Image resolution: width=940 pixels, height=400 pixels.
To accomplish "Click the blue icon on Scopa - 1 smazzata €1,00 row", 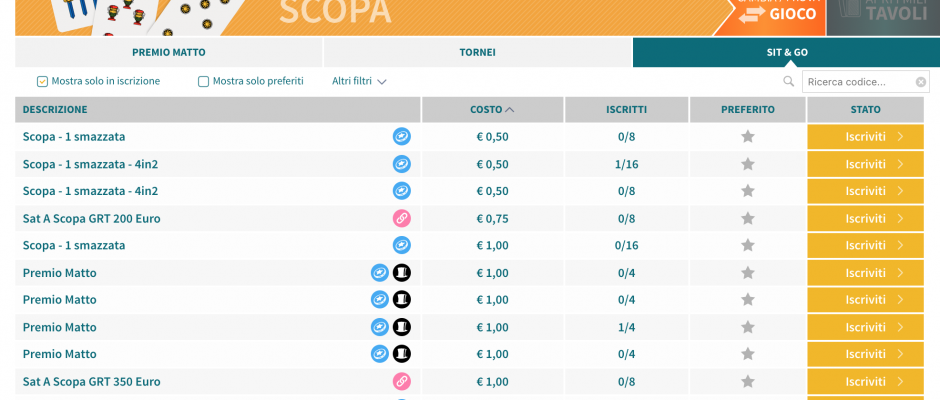I will pos(402,245).
